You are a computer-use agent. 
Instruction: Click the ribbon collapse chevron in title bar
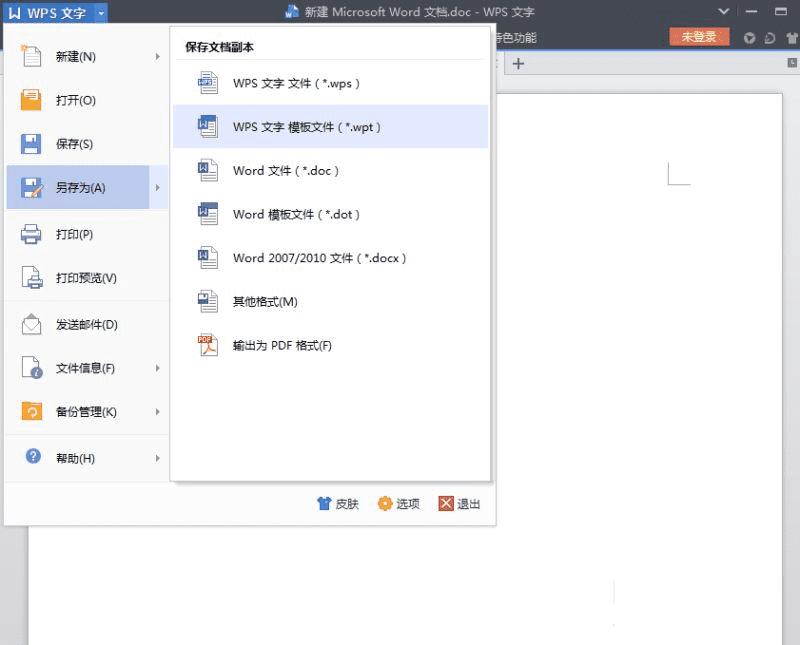coord(723,11)
